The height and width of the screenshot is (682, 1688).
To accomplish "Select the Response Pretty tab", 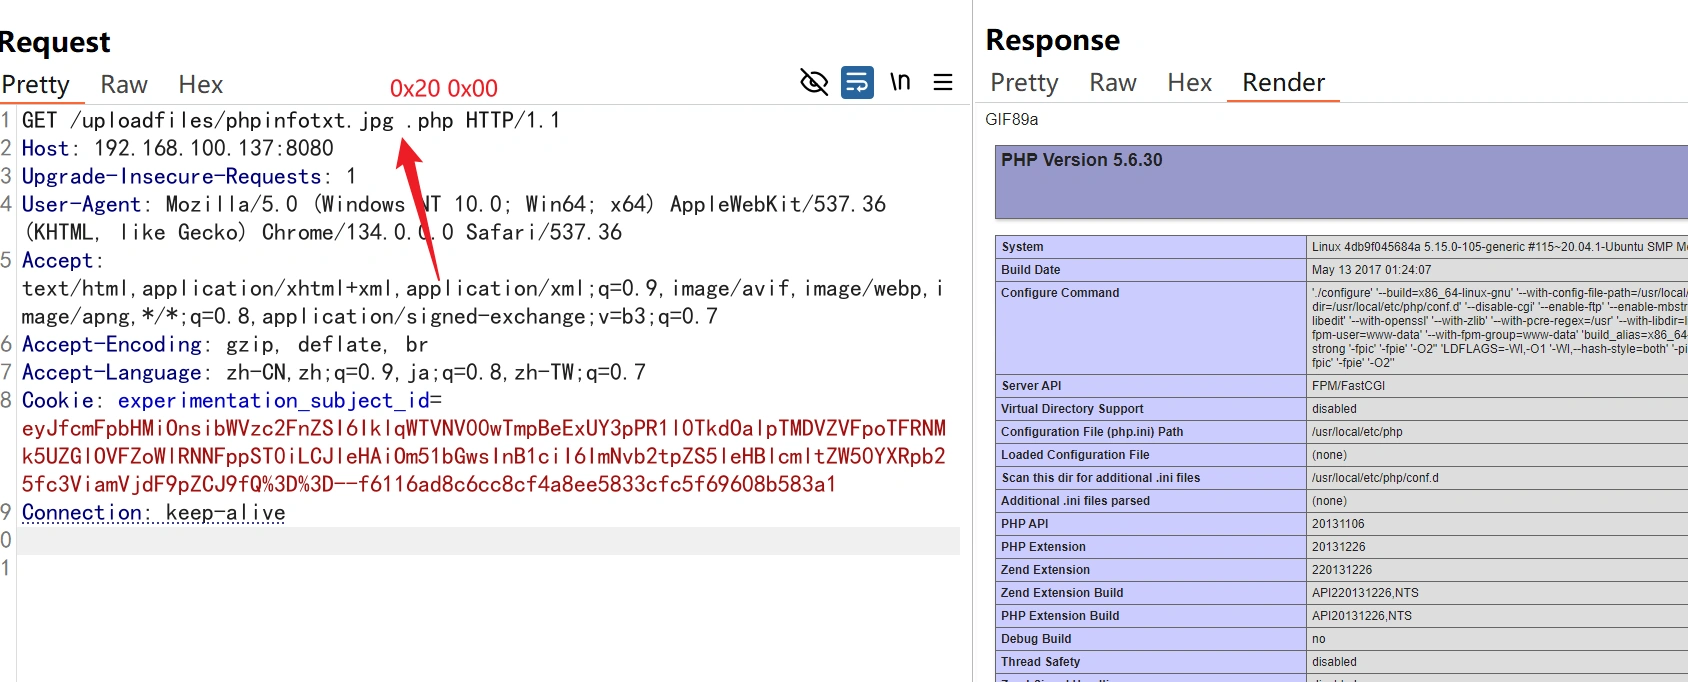I will click(x=1024, y=83).
